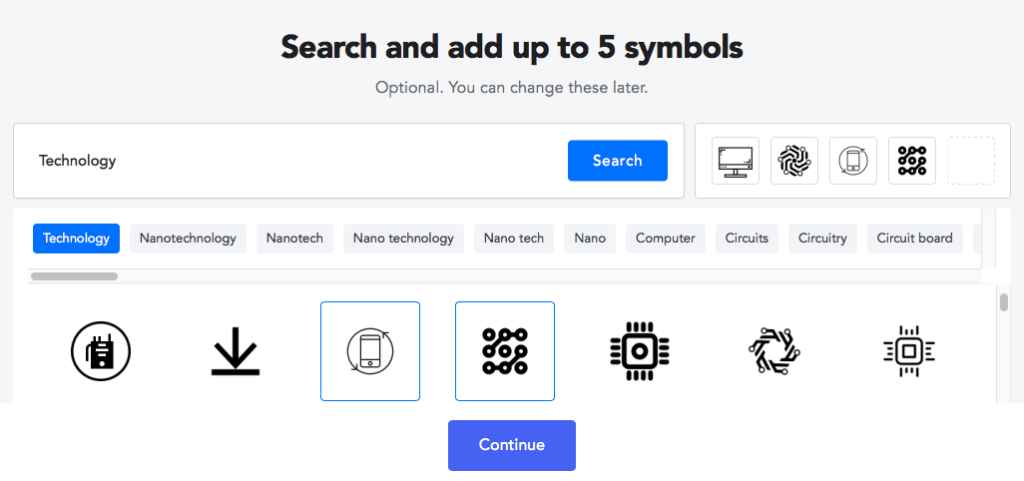Remove the monitor symbol from selected tray

coord(735,161)
